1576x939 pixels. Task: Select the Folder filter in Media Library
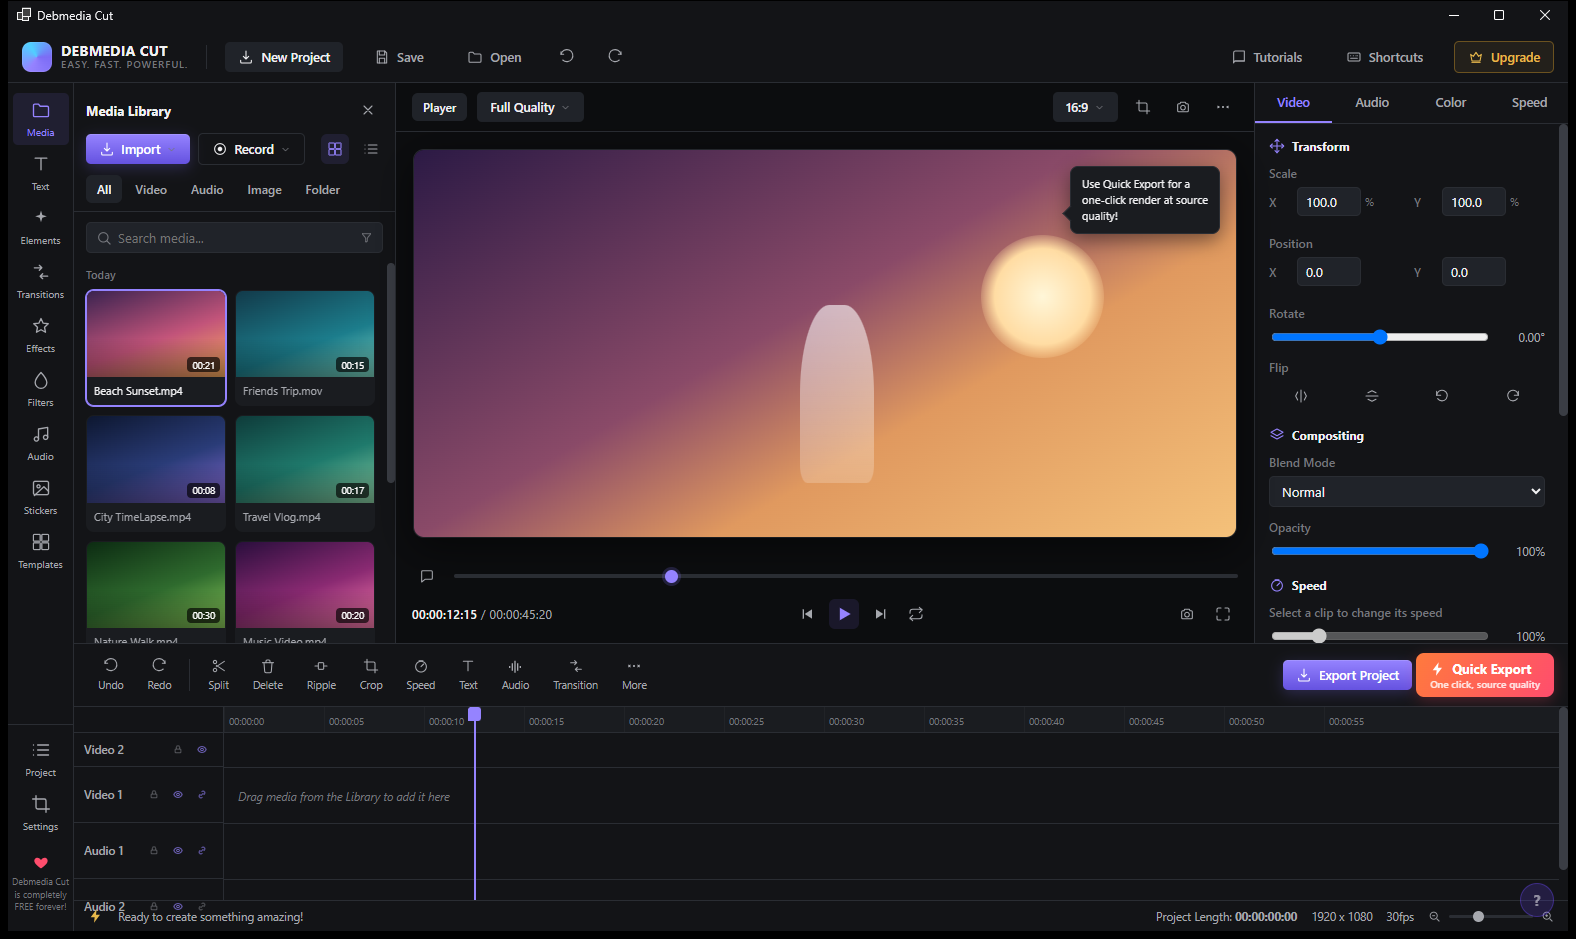tap(322, 190)
